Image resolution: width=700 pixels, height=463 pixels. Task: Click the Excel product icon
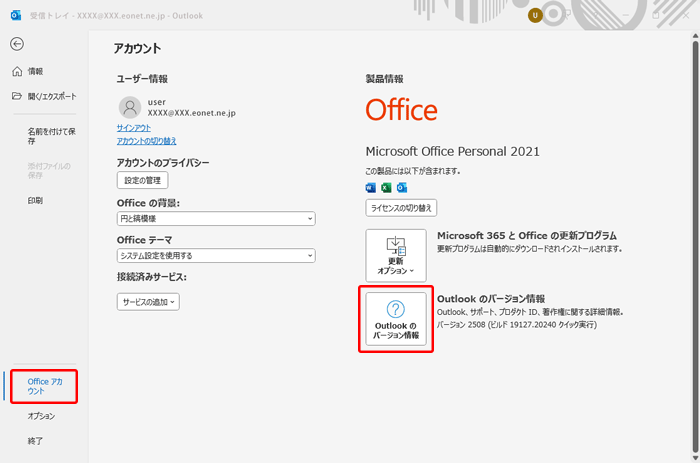pos(387,187)
